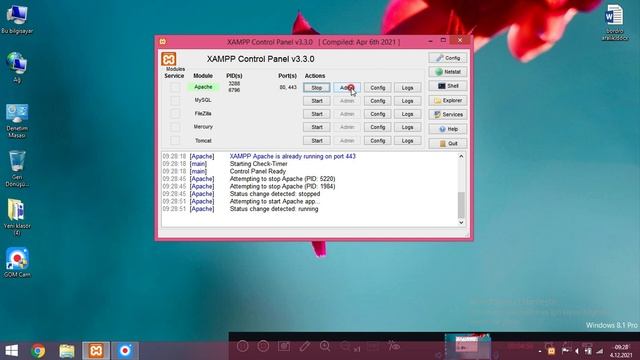Open the Windows Start button
Screen dimensions: 640x360
(x=11, y=351)
